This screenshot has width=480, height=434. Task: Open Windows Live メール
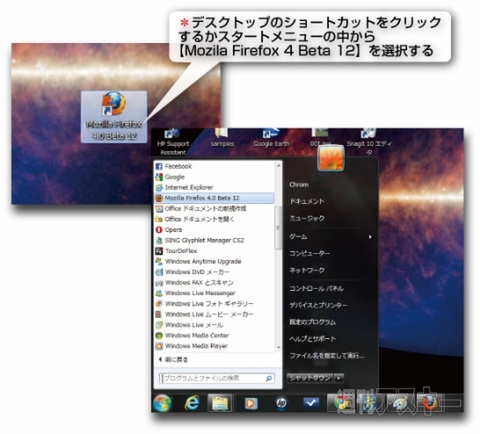coord(214,325)
